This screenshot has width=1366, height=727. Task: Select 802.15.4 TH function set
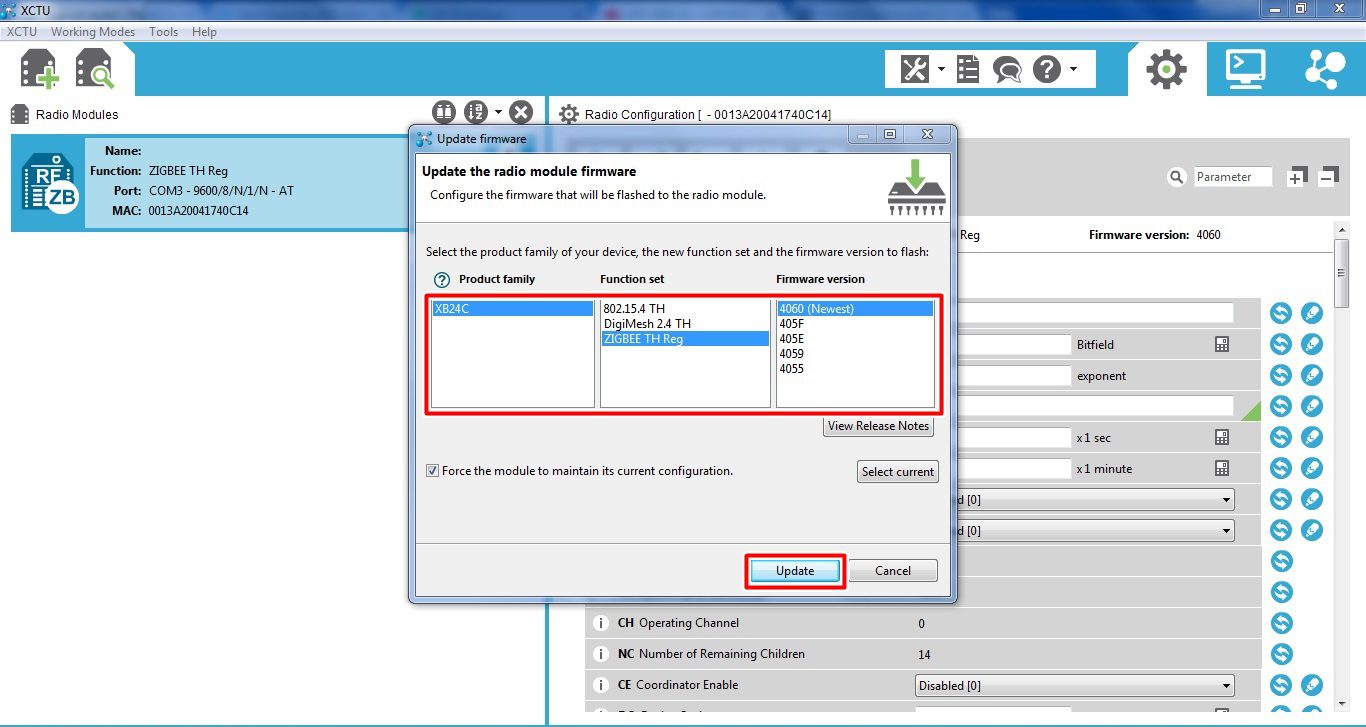[685, 309]
